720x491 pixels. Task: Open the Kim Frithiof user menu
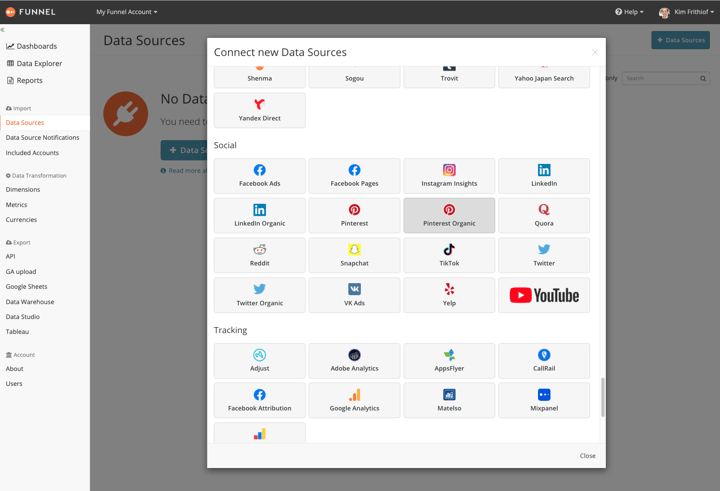(686, 12)
